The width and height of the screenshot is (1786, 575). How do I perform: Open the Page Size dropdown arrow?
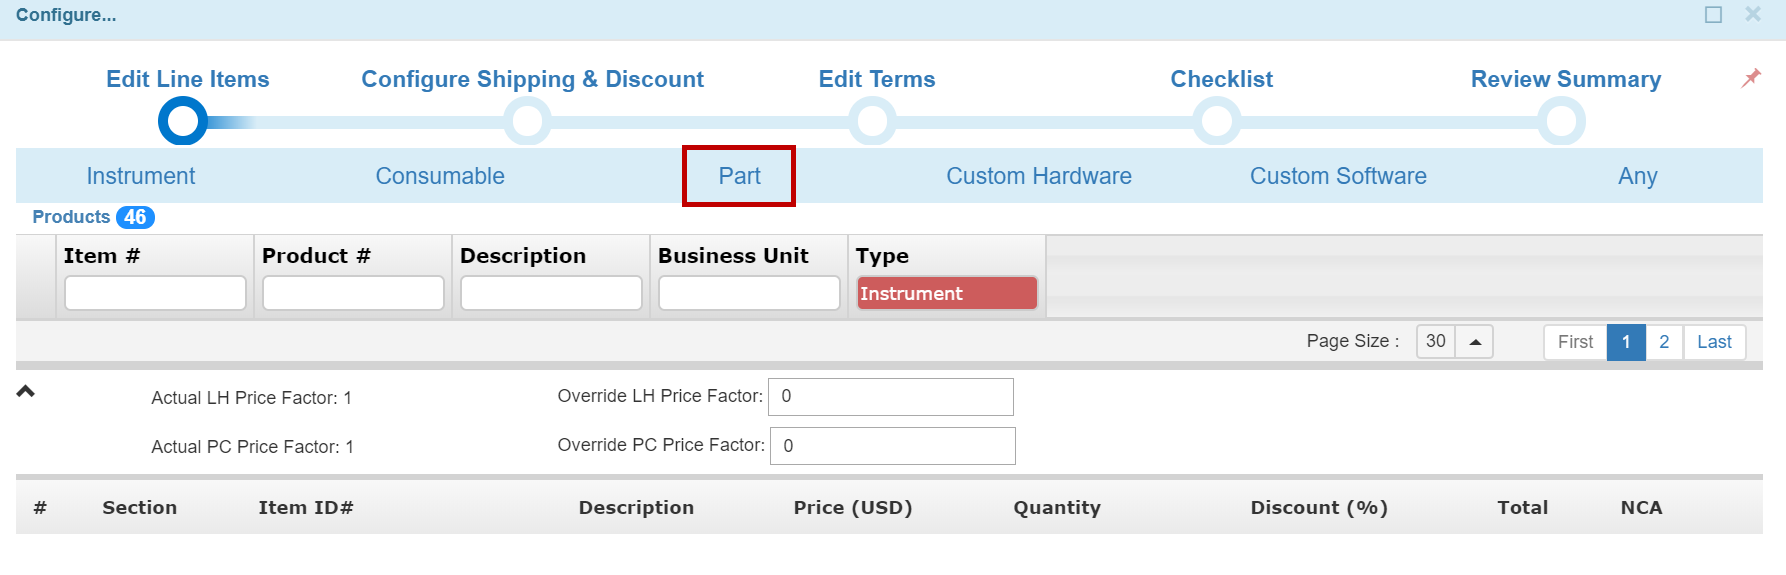tap(1474, 342)
